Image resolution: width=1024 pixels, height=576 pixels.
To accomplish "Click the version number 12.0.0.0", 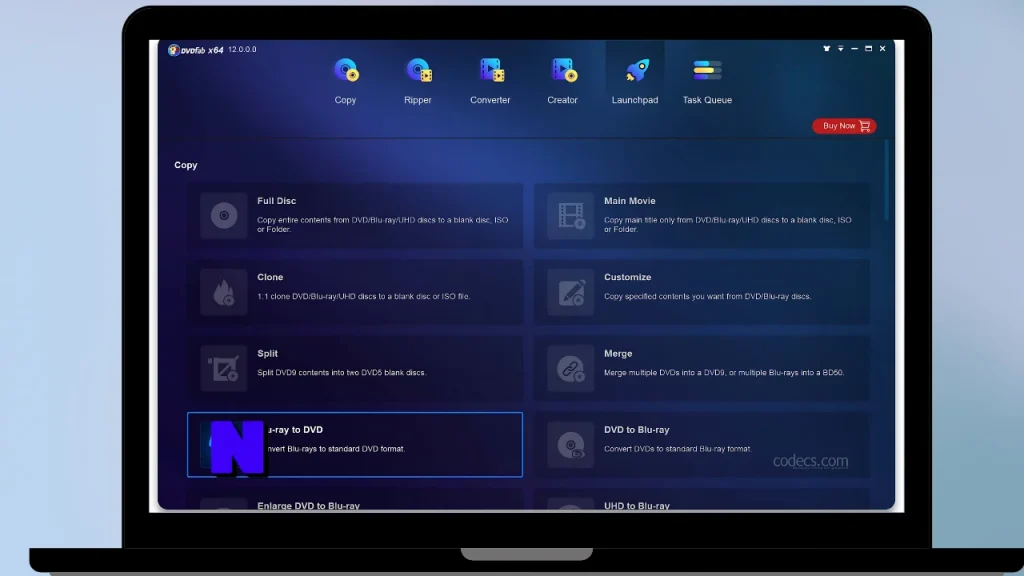I will 242,50.
